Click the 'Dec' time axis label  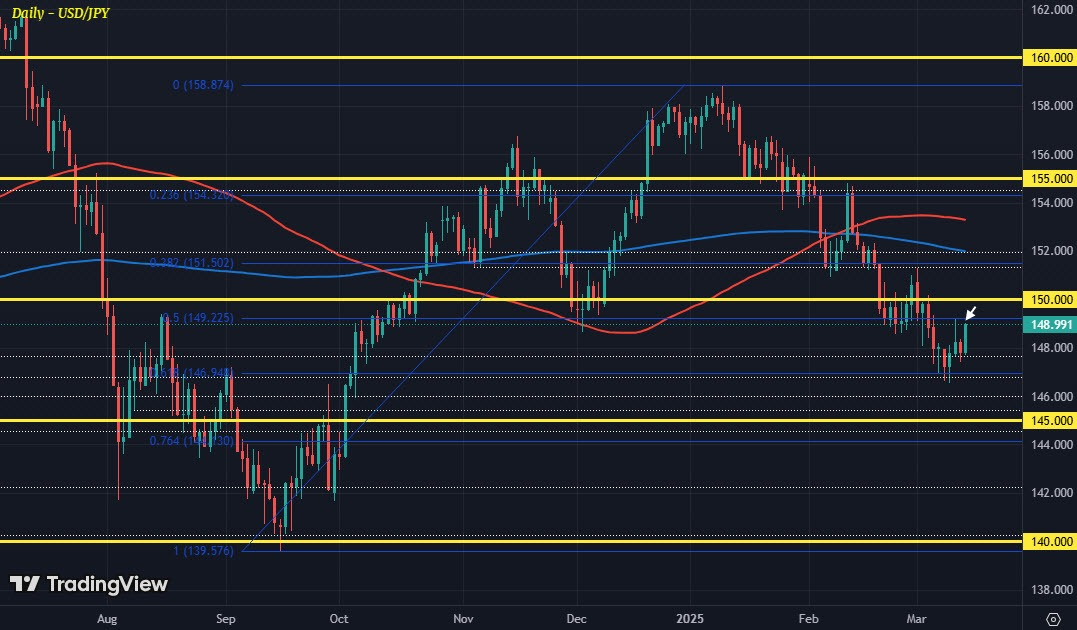[x=576, y=619]
